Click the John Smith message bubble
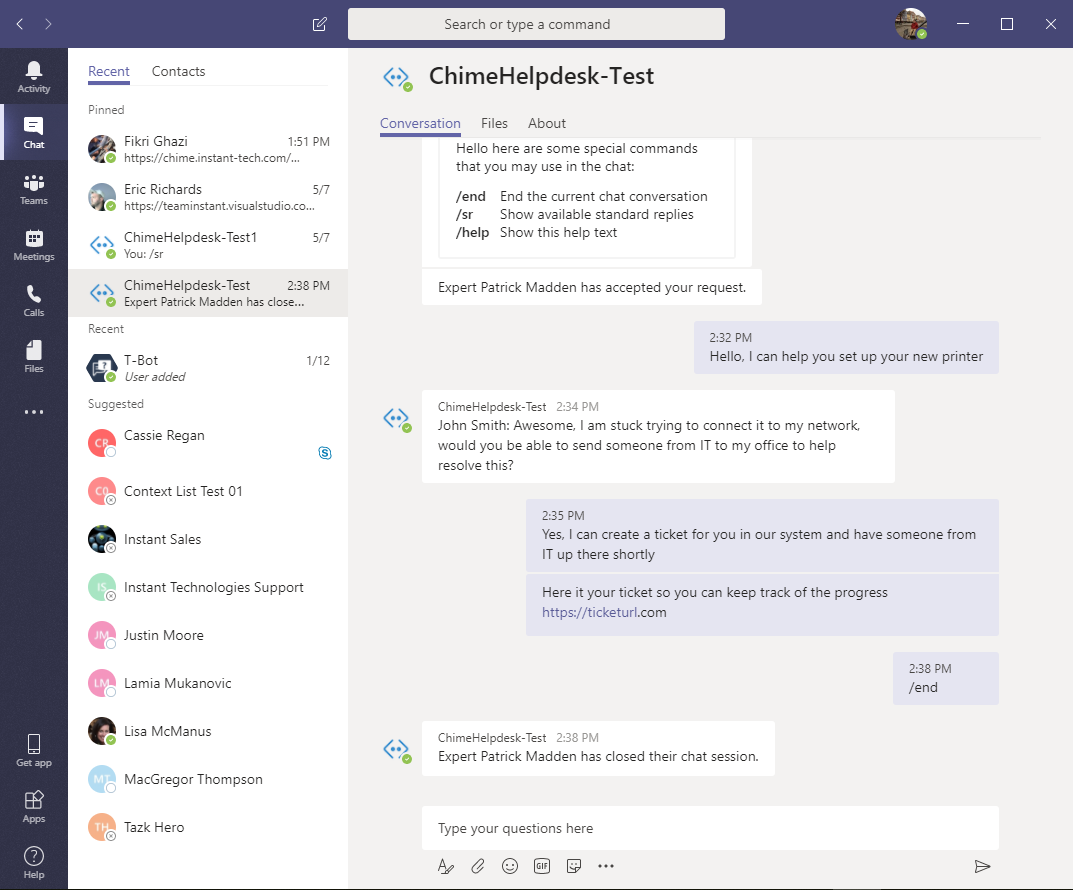Viewport: 1073px width, 890px height. [658, 436]
